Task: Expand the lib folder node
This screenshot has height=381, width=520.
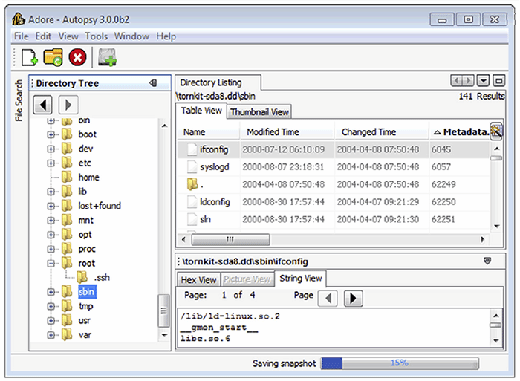Action: (x=51, y=192)
